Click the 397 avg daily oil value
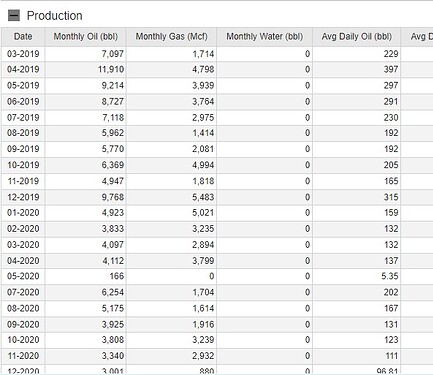Screen dimensions: 433x375 click(391, 69)
